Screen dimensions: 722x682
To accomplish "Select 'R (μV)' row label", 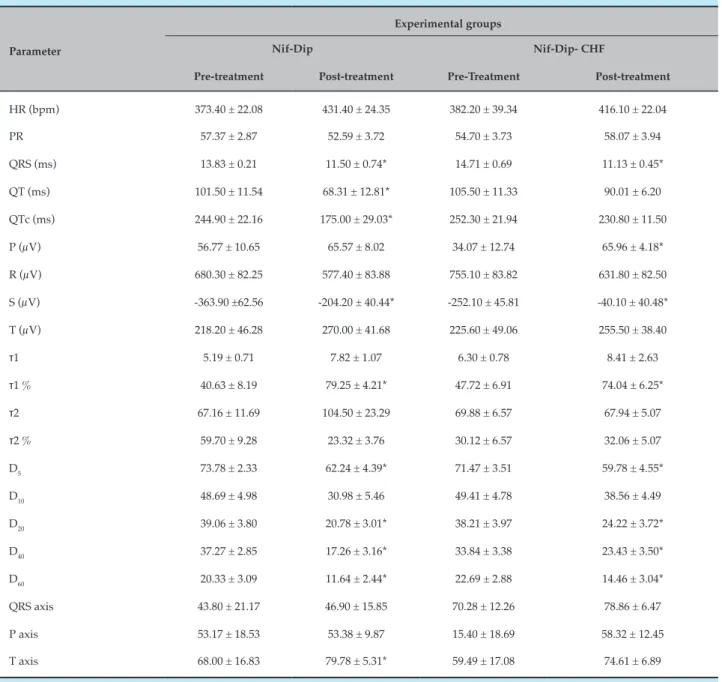I will 25,275.
